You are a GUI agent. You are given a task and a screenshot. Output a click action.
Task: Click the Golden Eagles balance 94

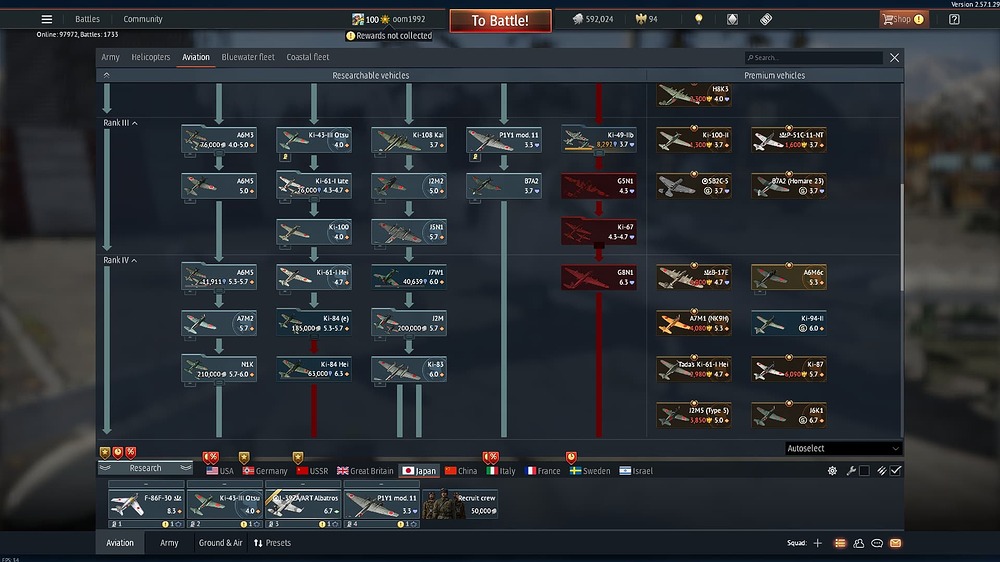tap(647, 19)
